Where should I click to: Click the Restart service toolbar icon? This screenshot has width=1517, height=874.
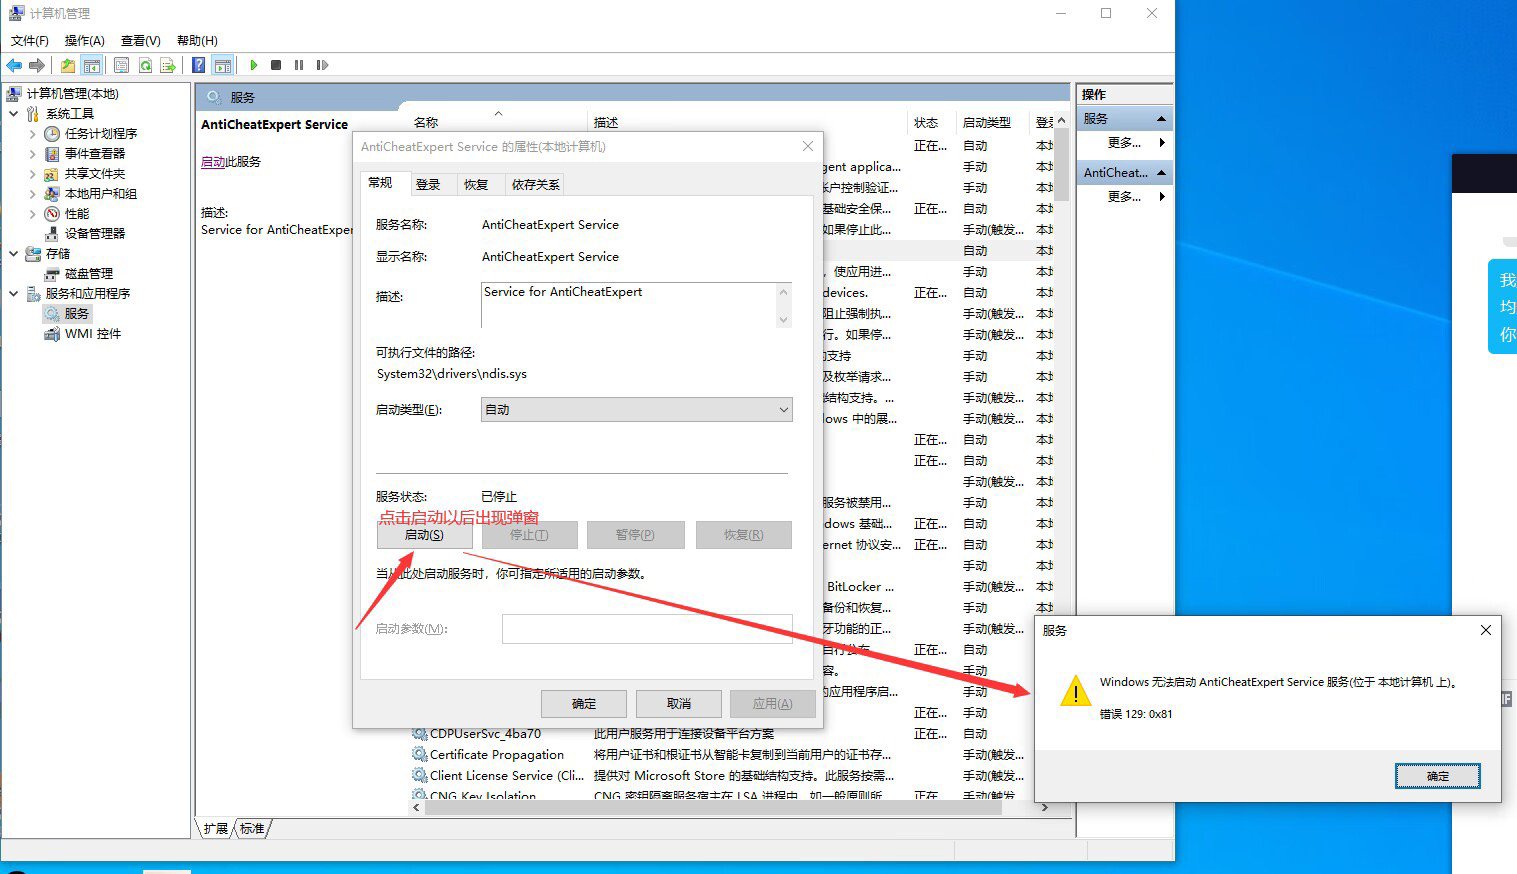click(322, 65)
